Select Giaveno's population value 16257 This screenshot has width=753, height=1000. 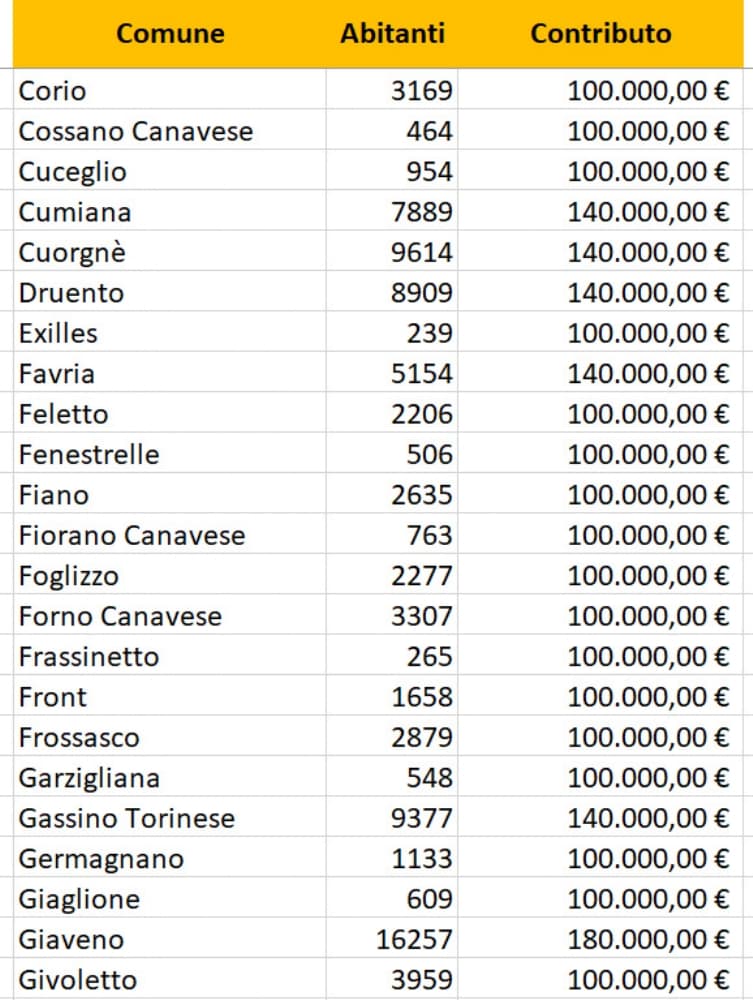click(415, 939)
